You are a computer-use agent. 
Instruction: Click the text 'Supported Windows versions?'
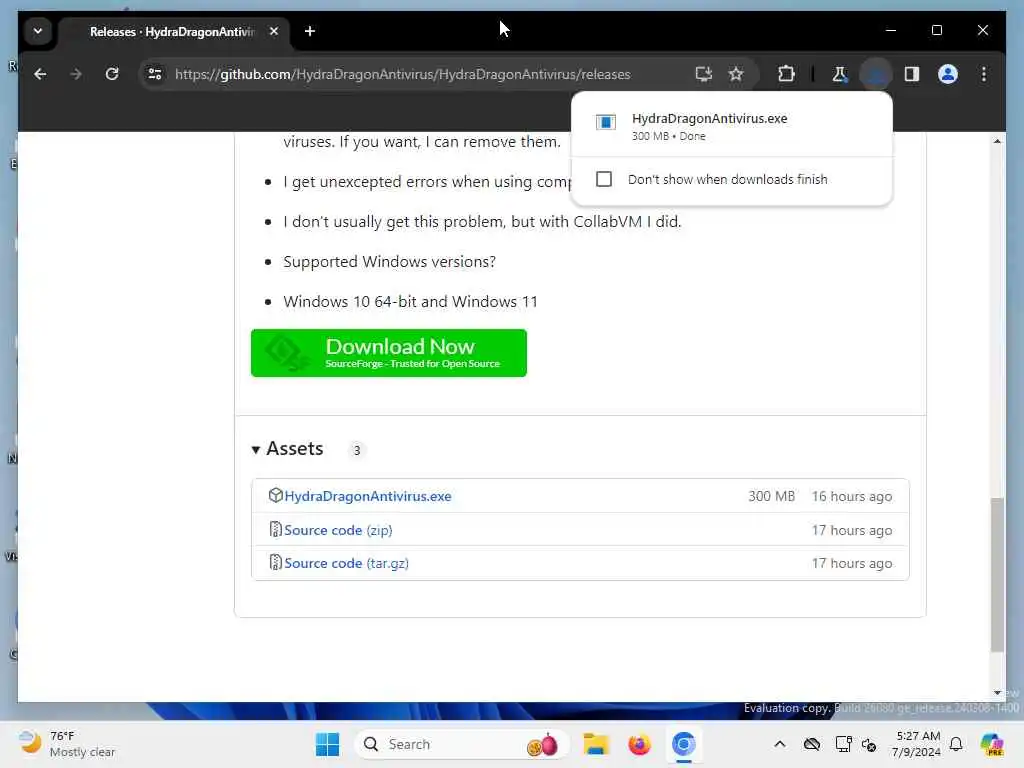pos(389,262)
